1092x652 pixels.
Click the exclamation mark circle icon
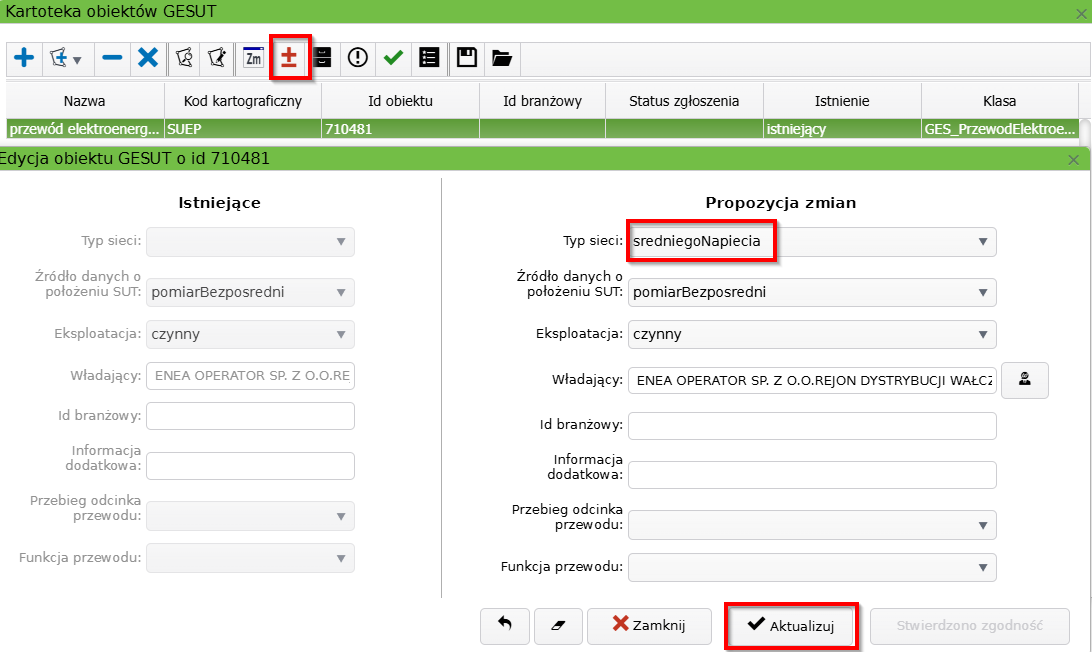357,58
